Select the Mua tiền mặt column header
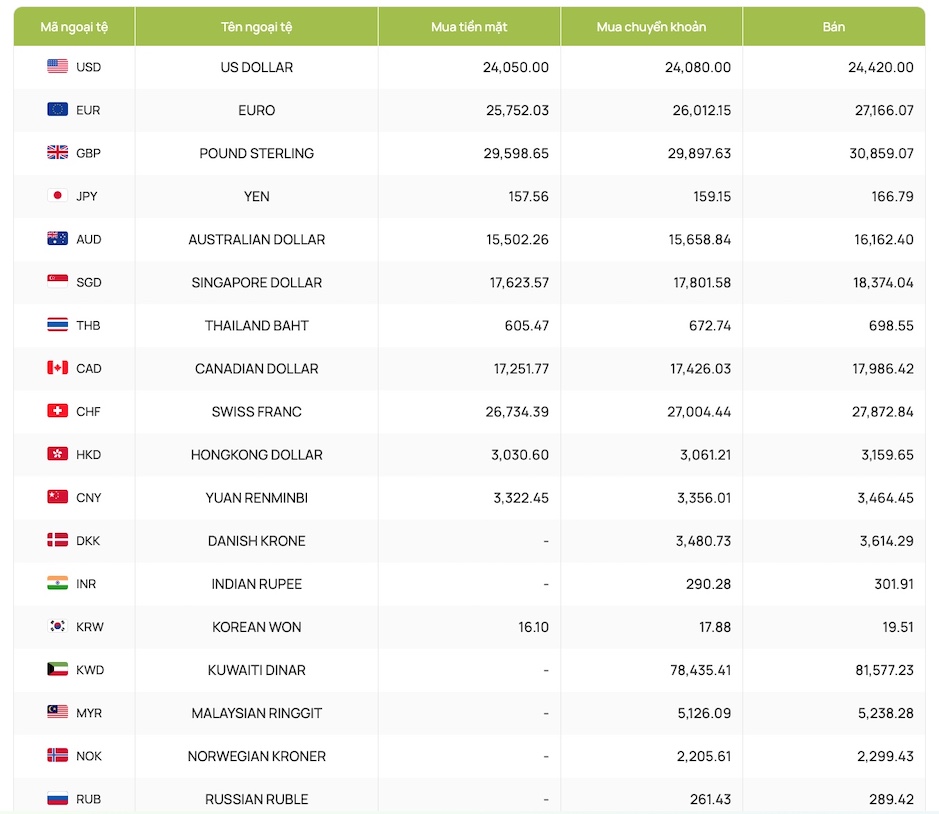939x814 pixels. point(469,27)
